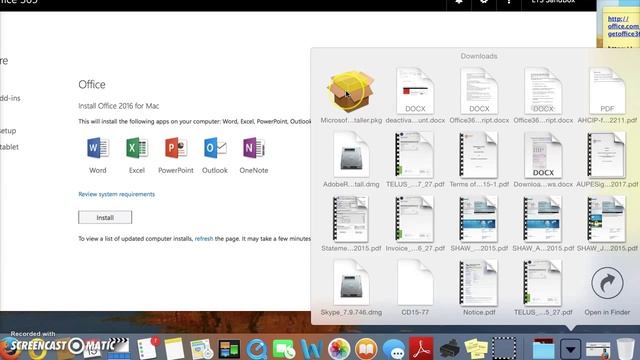This screenshot has width=640, height=360.
Task: Open the dashed-square screenshot app in Dock
Action: 504,349
